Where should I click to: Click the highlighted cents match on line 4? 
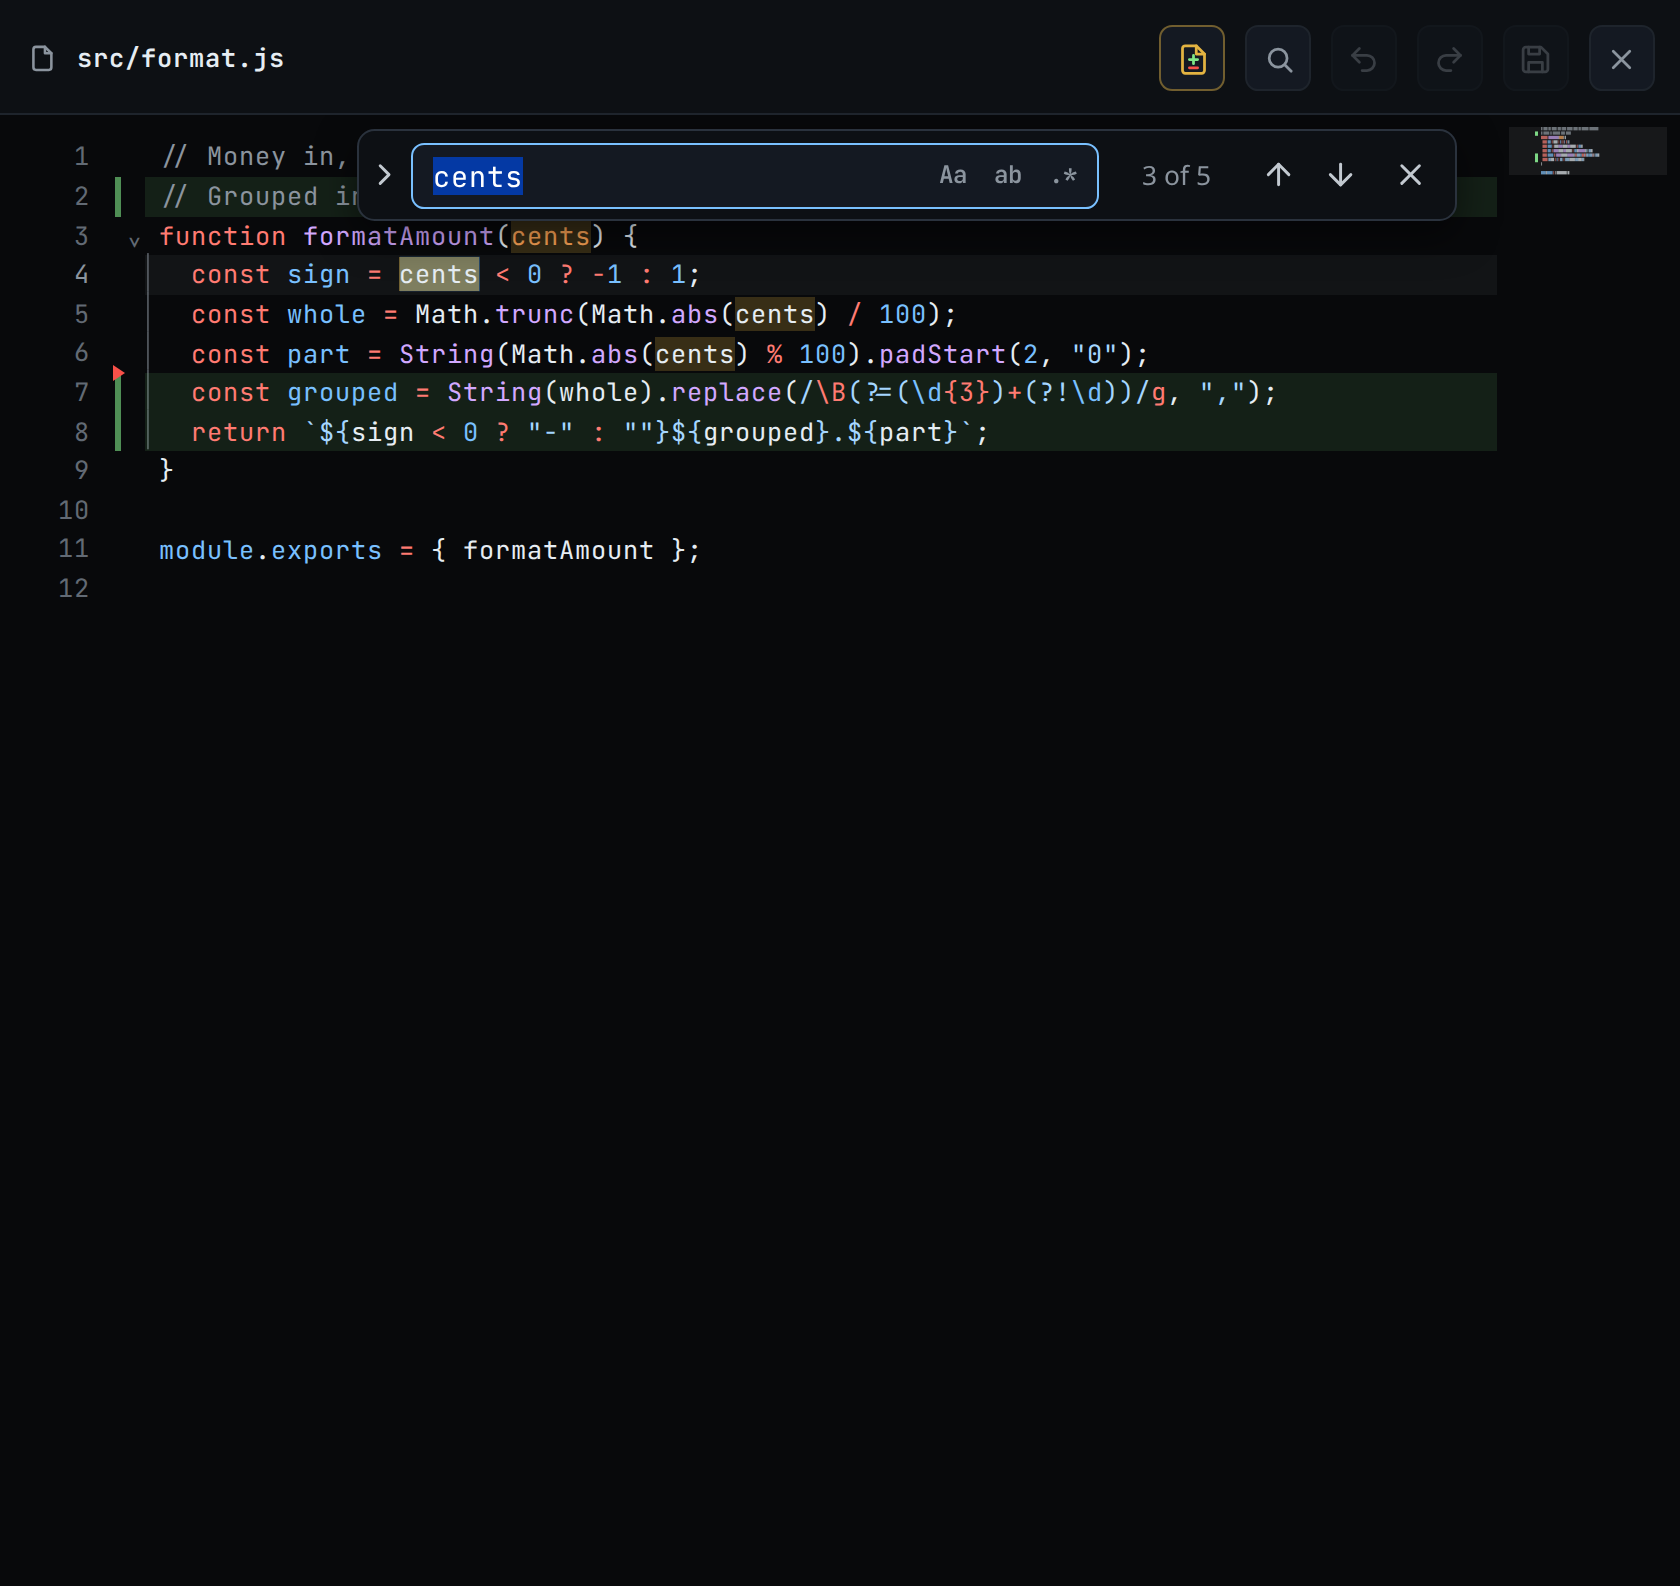(439, 275)
